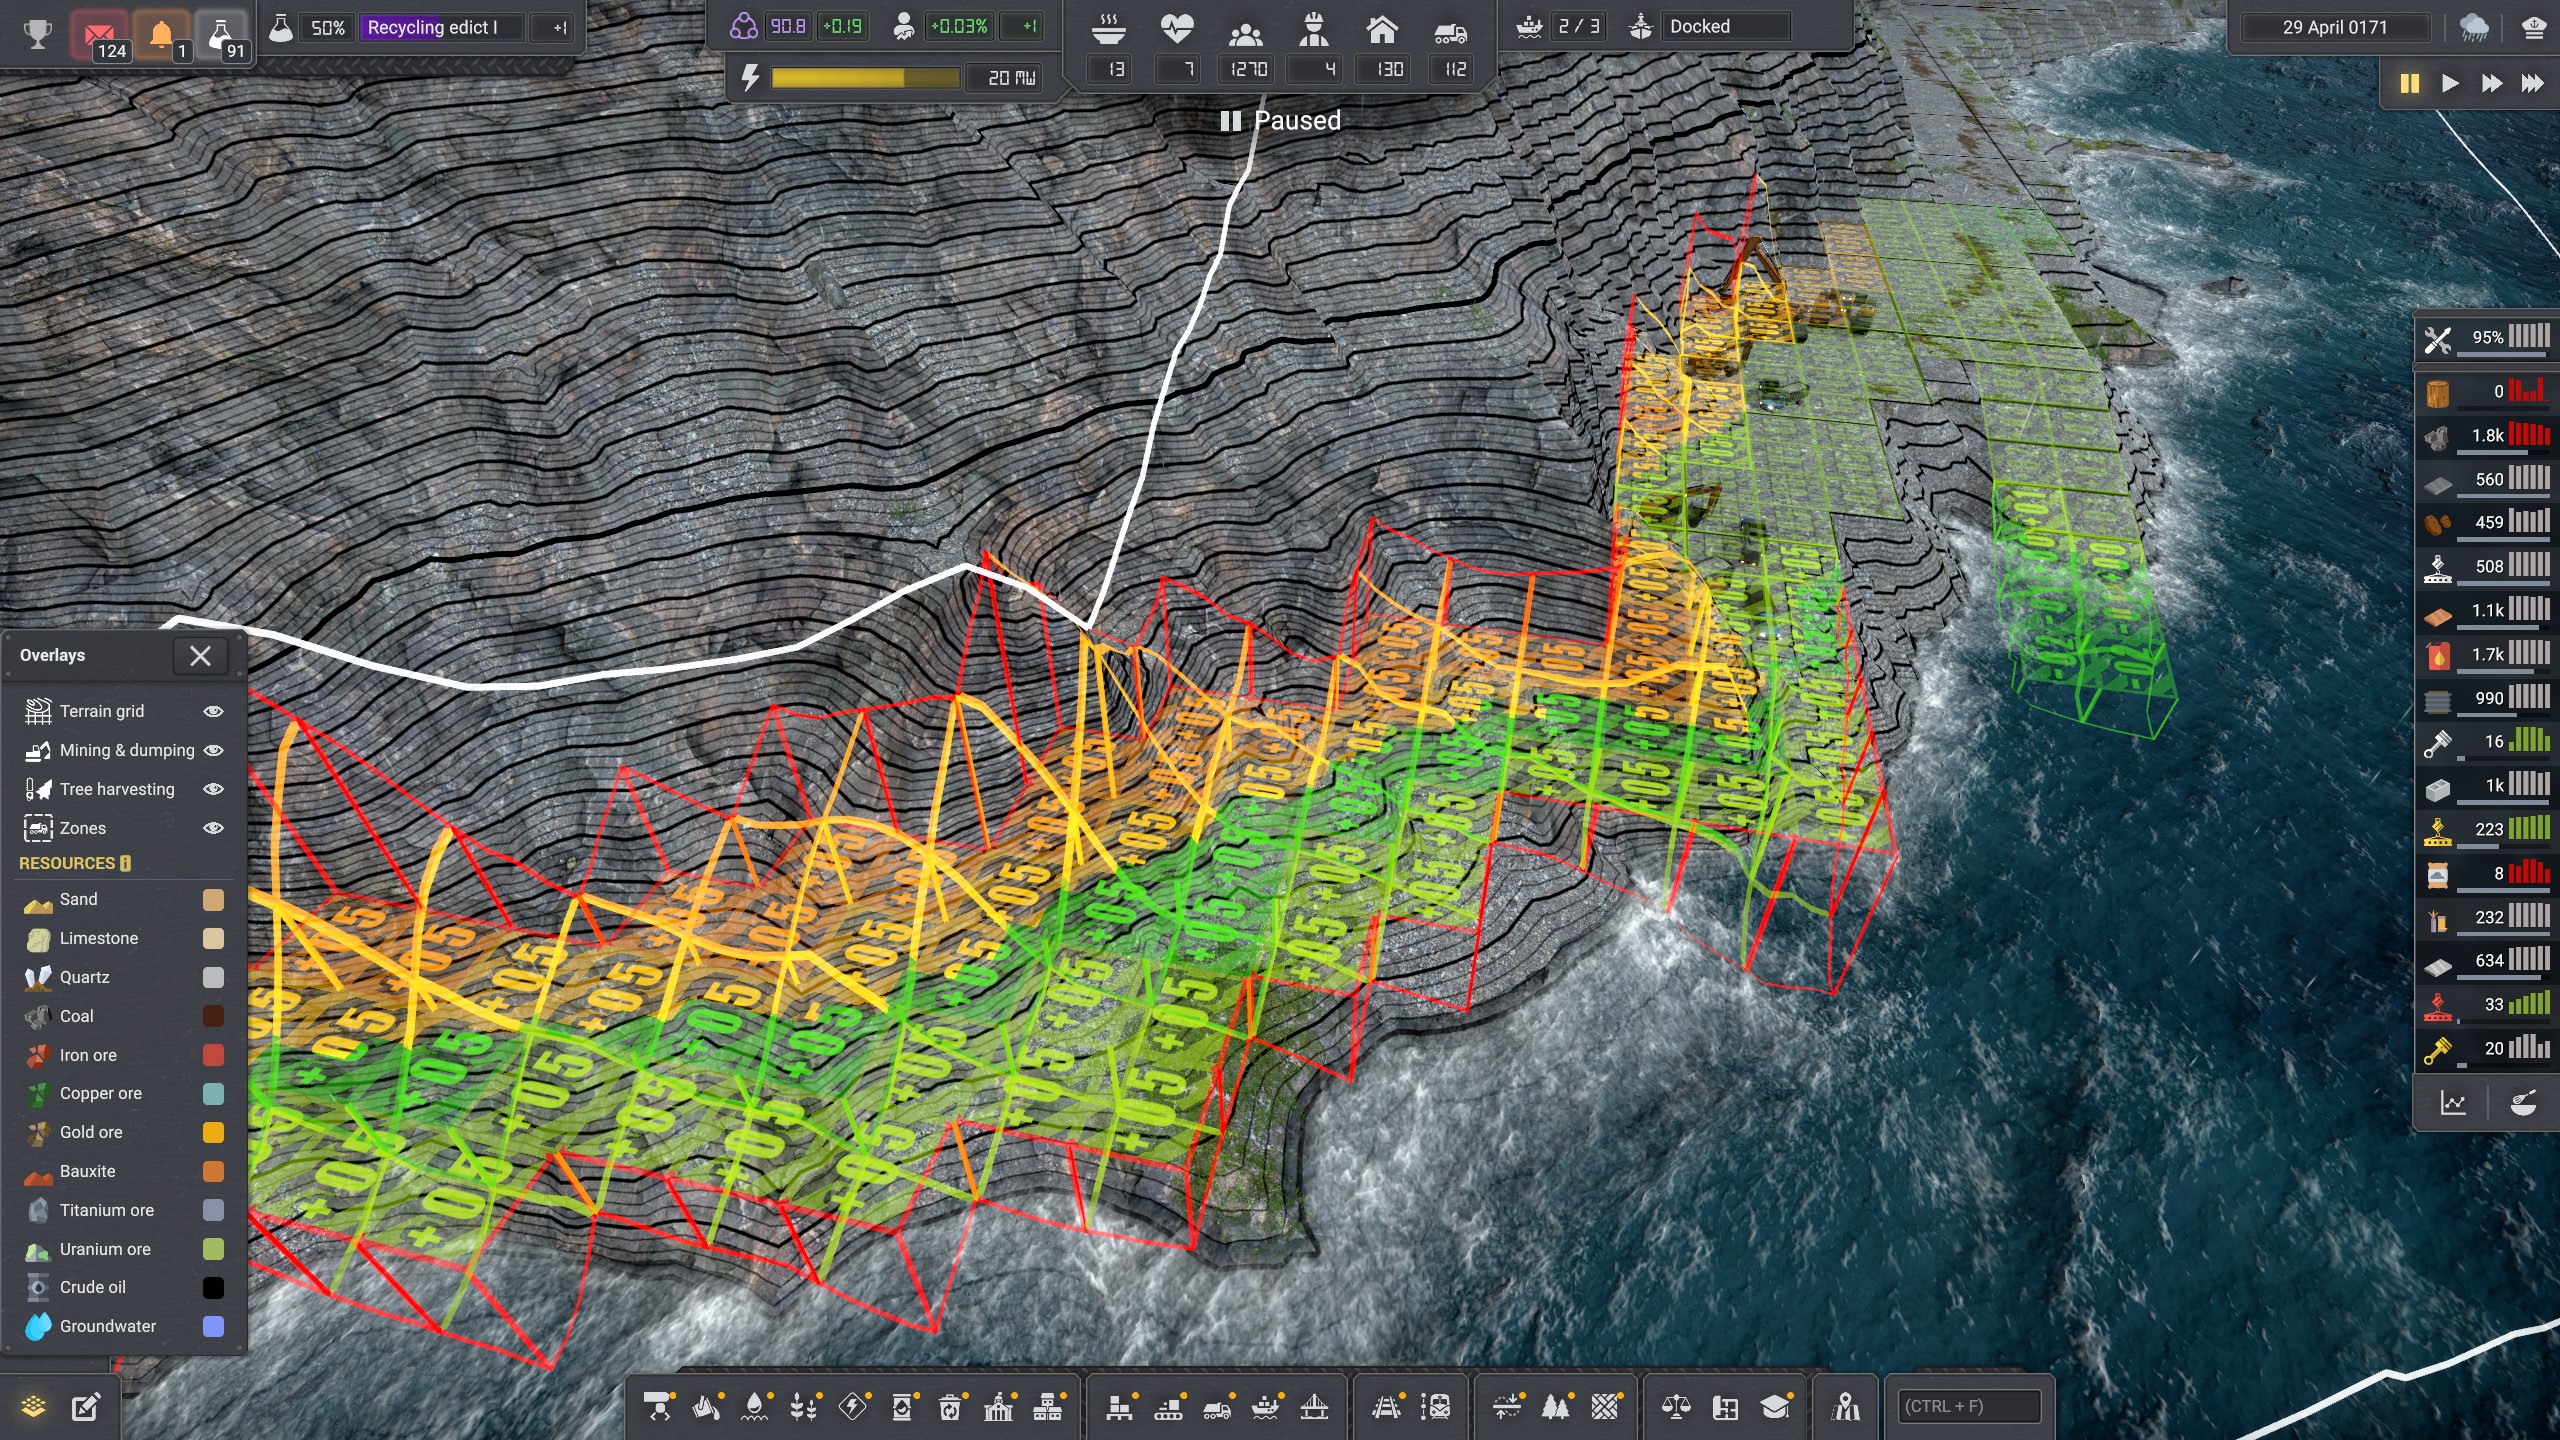This screenshot has width=2560, height=1440.
Task: Open the forestry trees build menu
Action: pos(1555,1408)
